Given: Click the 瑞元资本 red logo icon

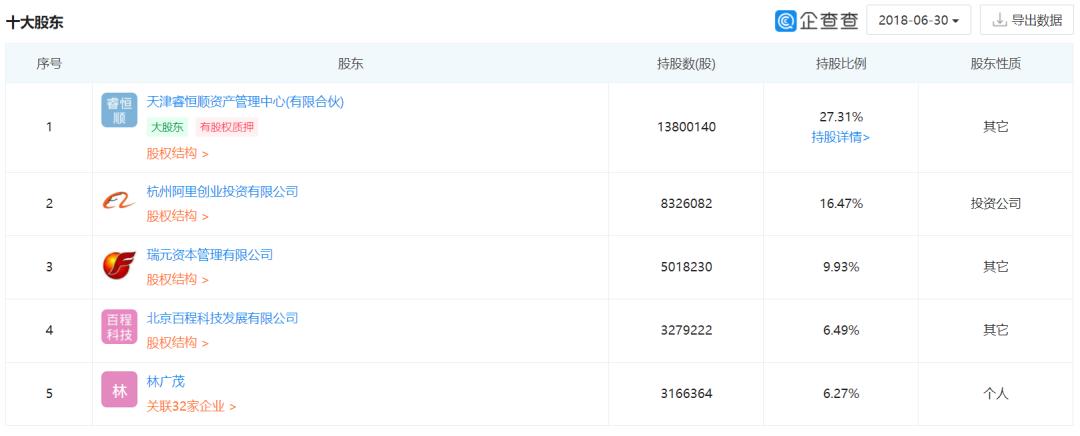Looking at the screenshot, I should pyautogui.click(x=119, y=266).
